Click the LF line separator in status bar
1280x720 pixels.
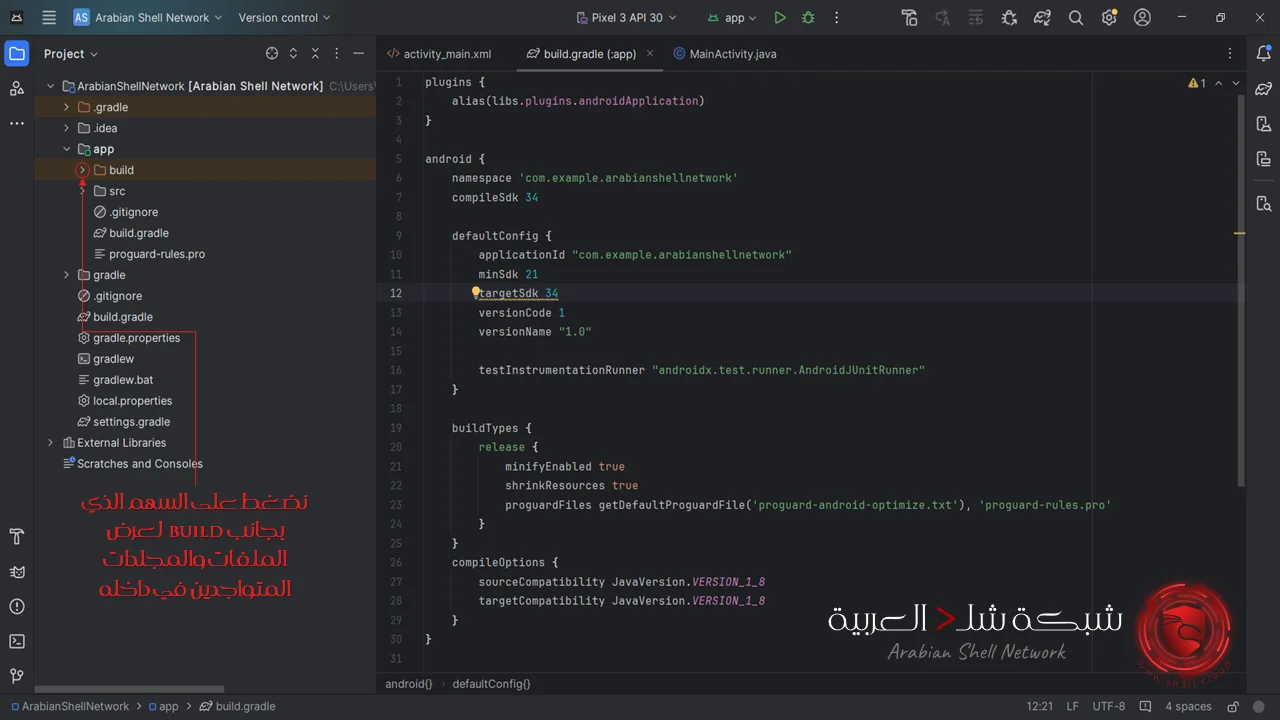pos(1072,706)
